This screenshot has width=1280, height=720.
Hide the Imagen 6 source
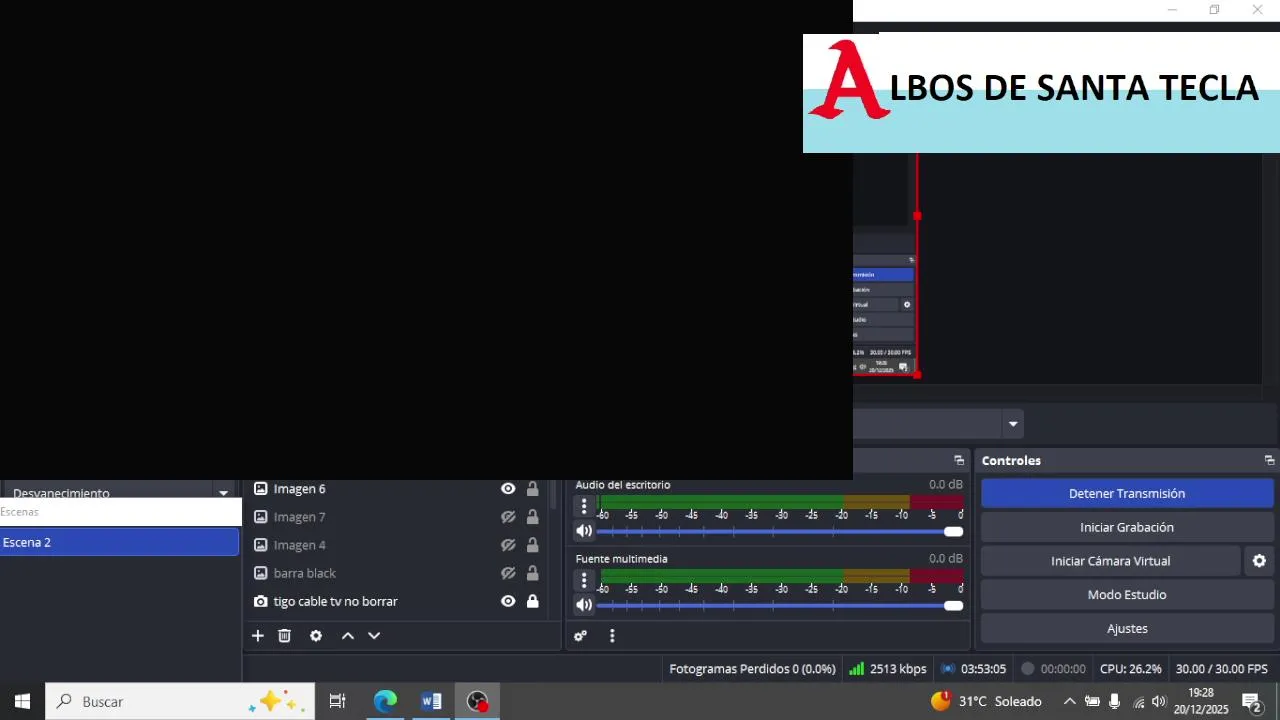508,489
